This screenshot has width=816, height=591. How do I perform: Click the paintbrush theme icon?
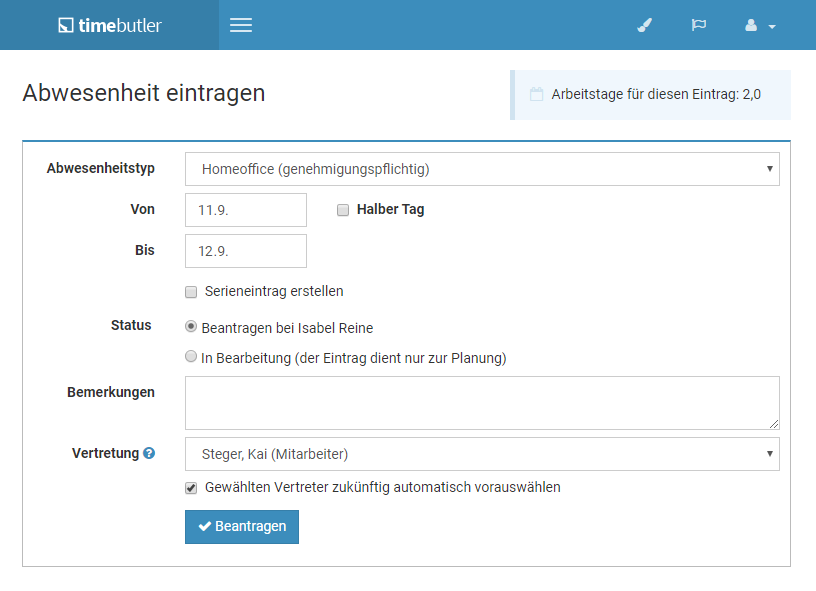pos(645,25)
